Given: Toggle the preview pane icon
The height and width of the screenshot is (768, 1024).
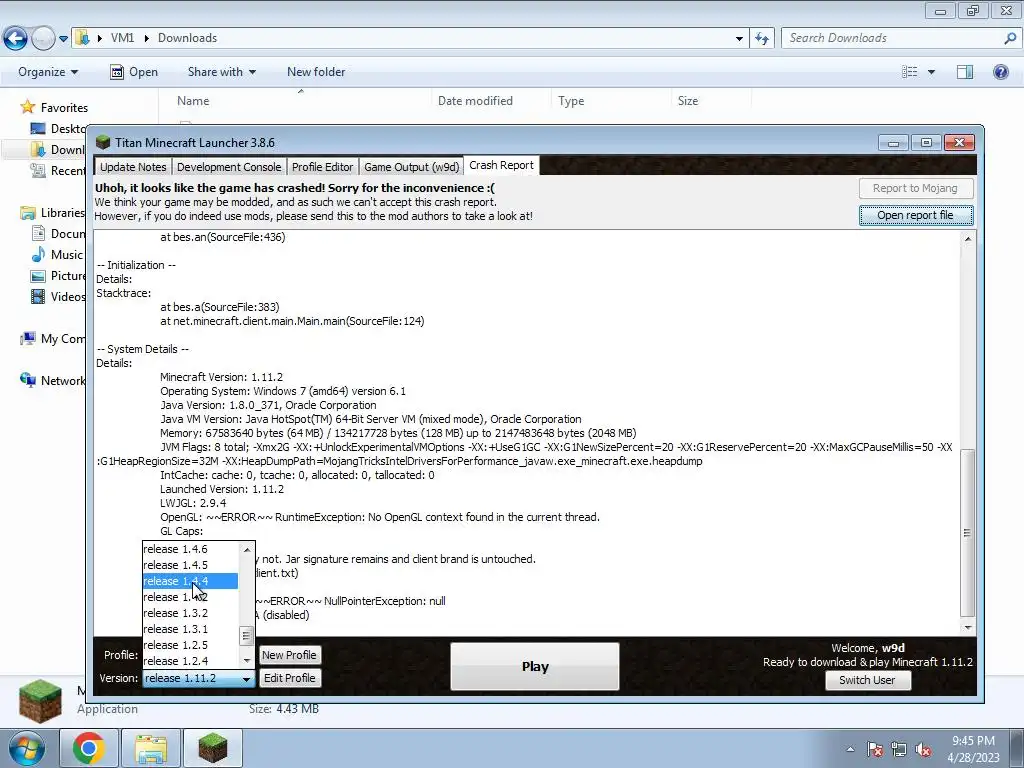Looking at the screenshot, I should tap(965, 72).
